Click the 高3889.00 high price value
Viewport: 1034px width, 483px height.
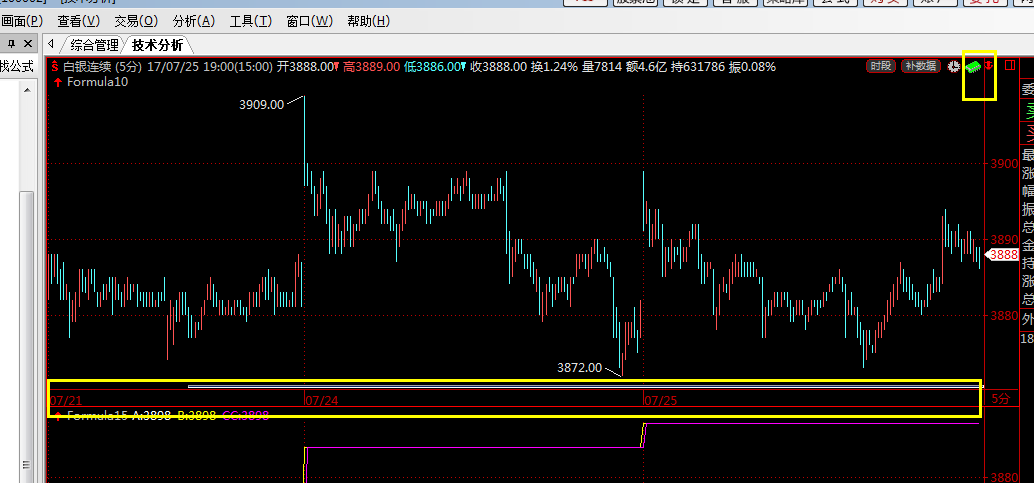[x=371, y=67]
